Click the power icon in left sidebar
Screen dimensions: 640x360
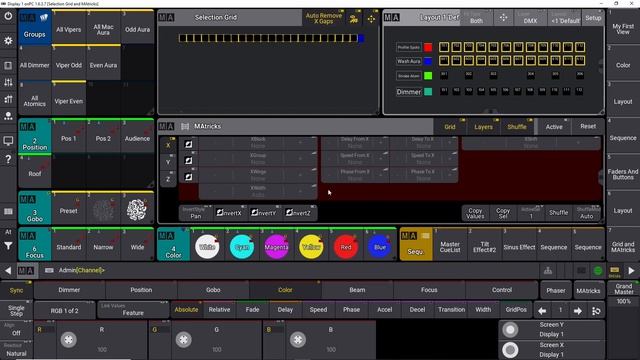click(8, 17)
